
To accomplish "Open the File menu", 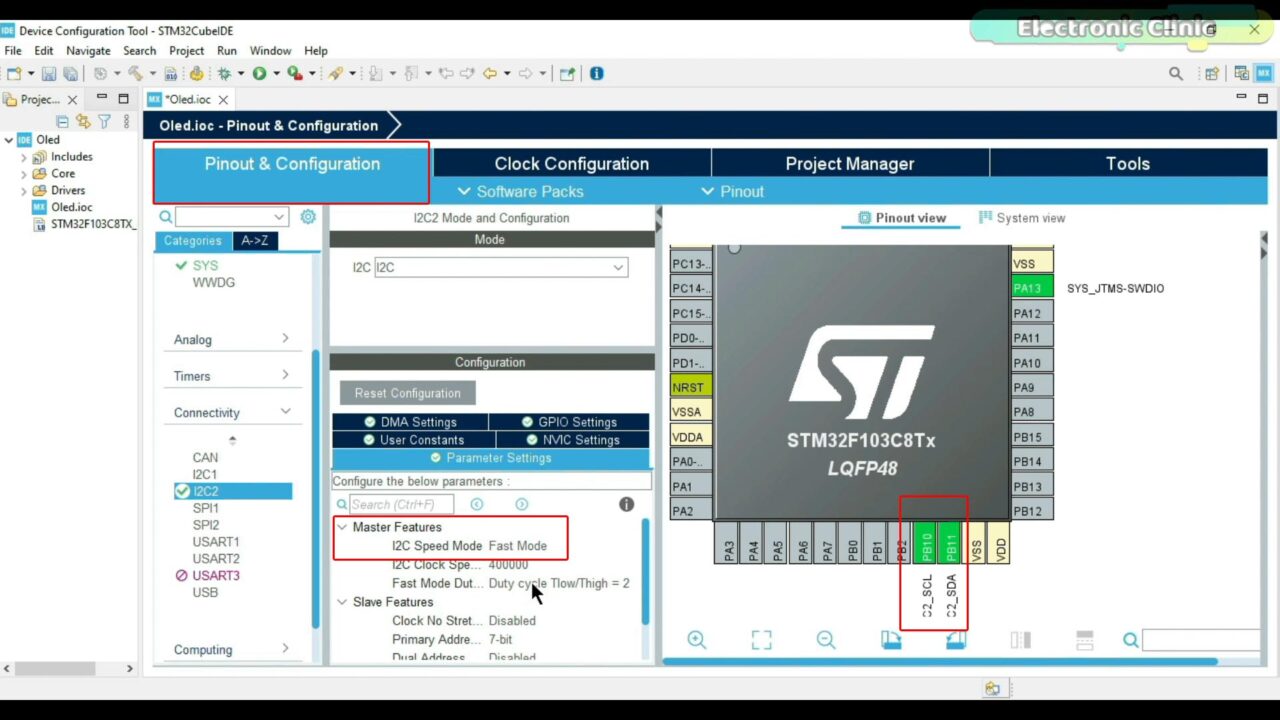I will click(x=13, y=51).
